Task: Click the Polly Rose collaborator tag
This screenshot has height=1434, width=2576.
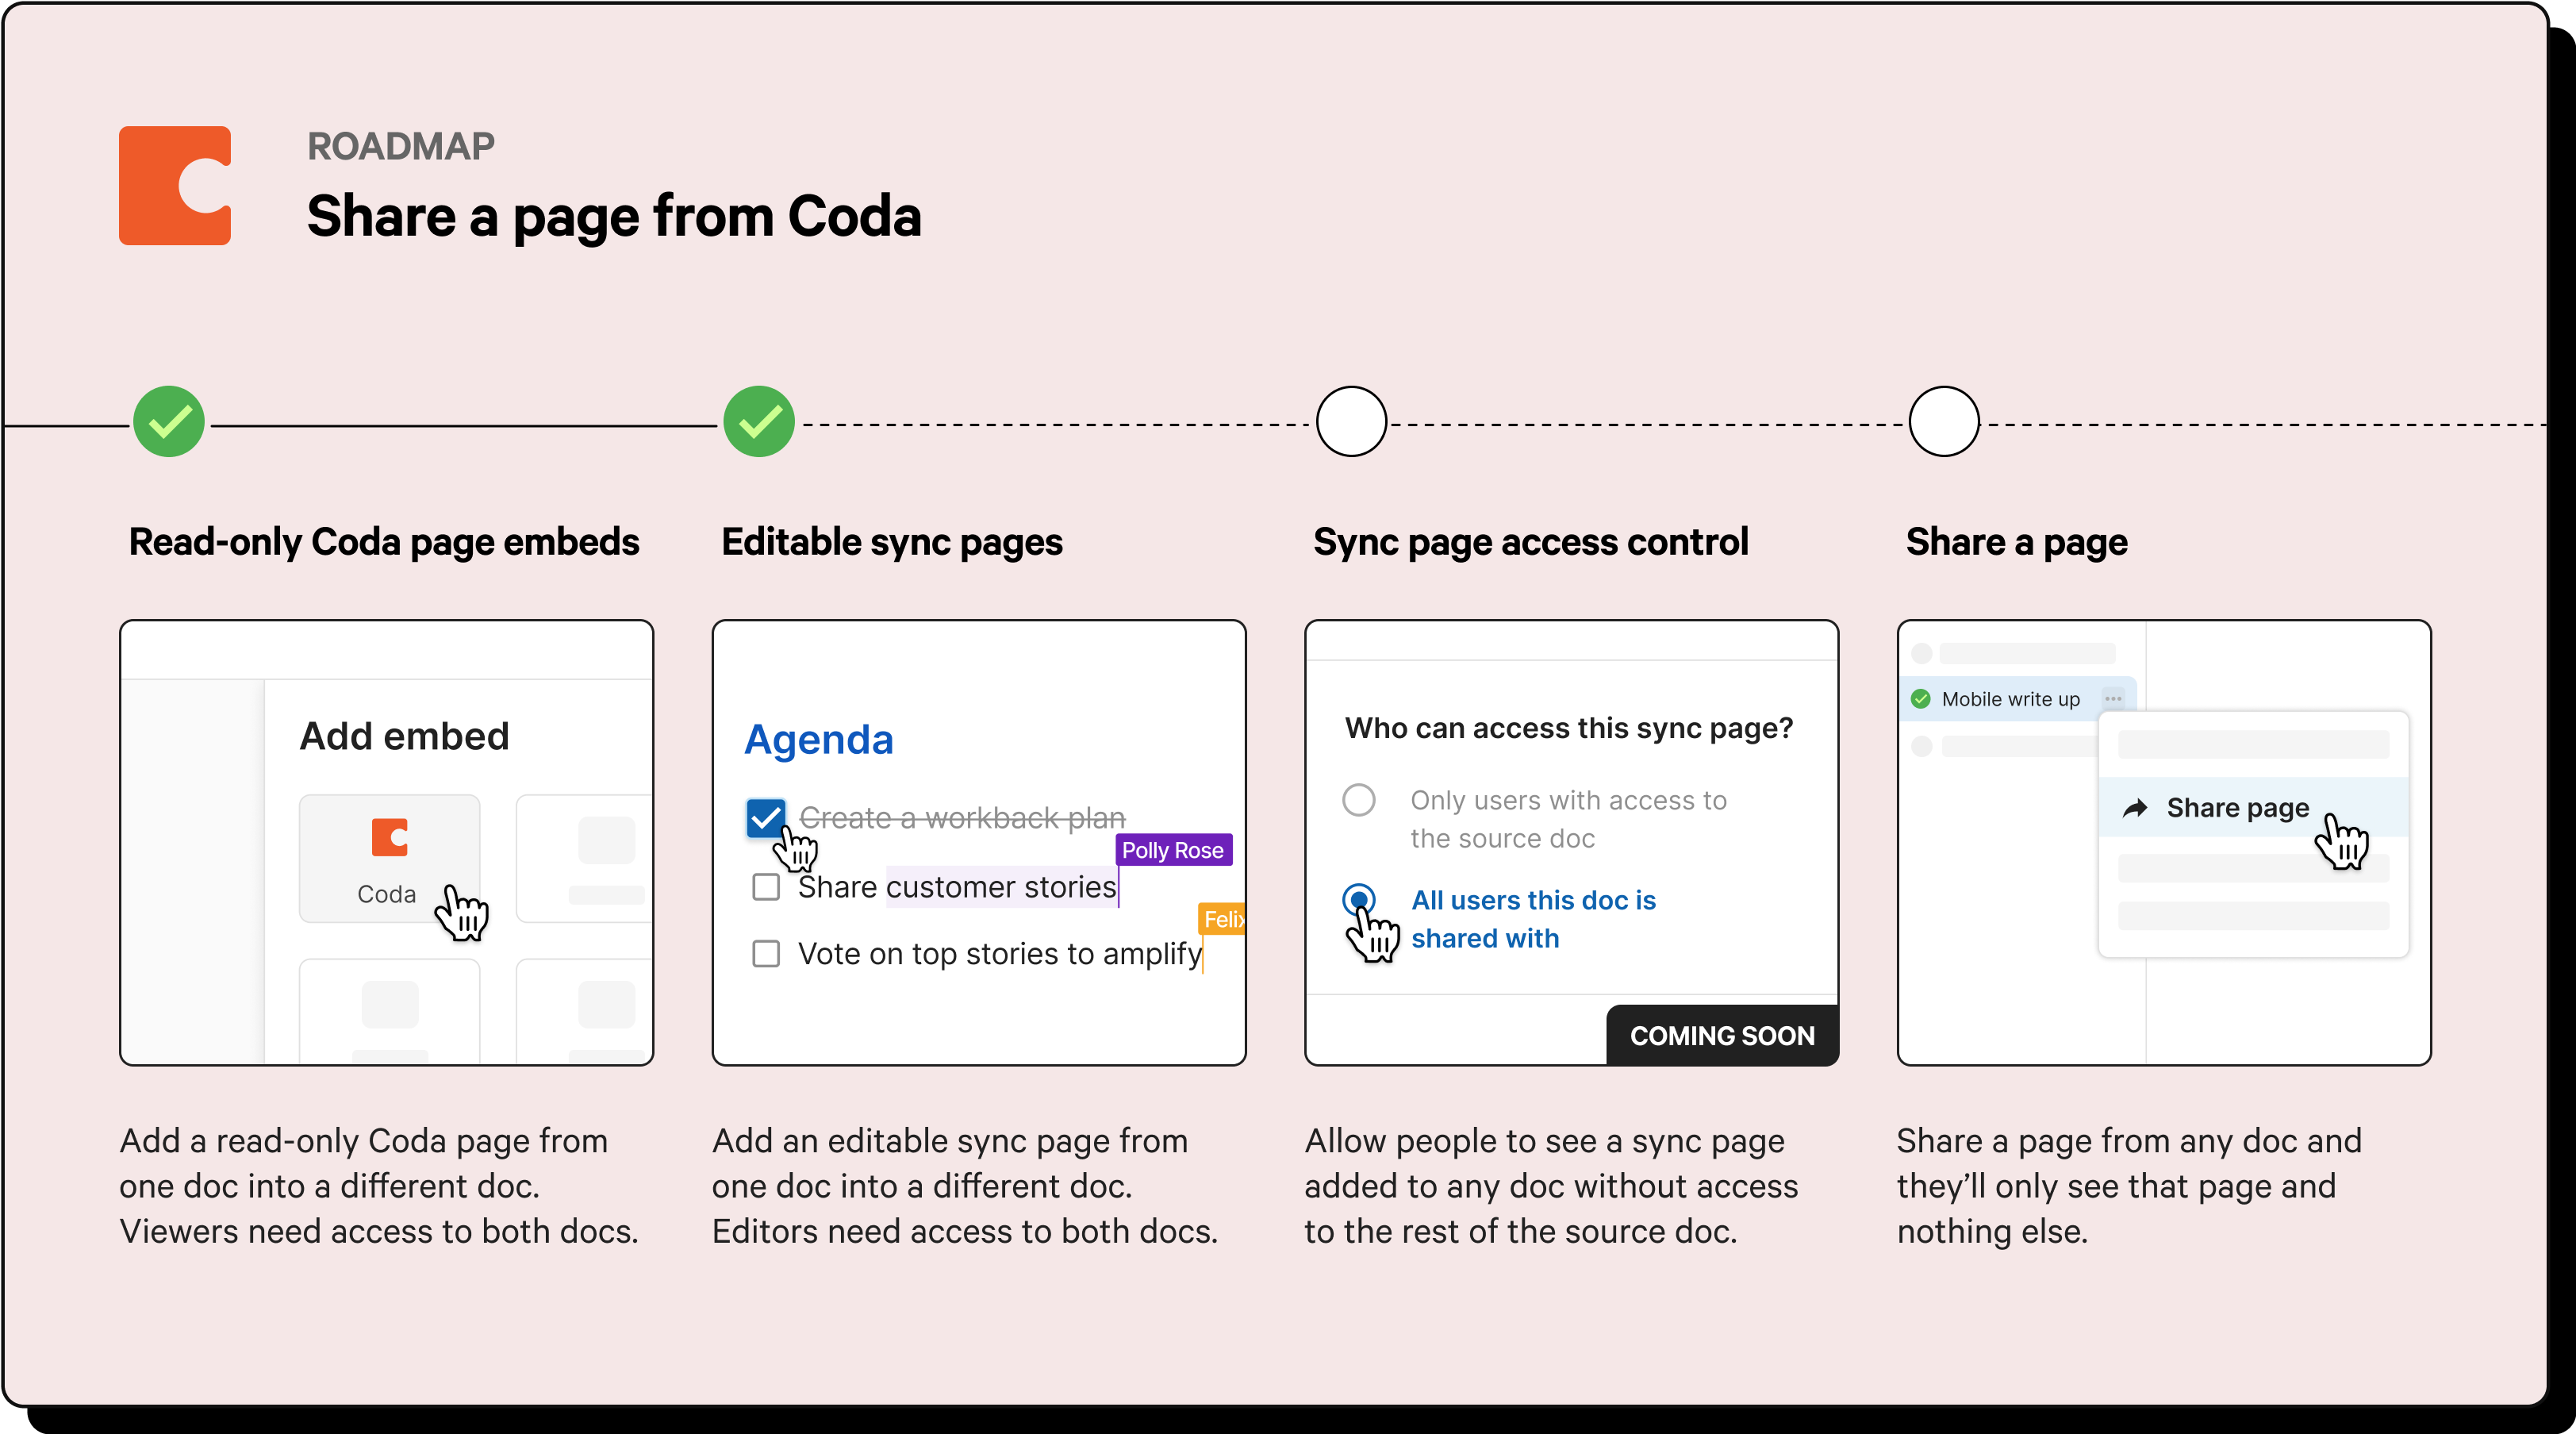Action: 1173,850
